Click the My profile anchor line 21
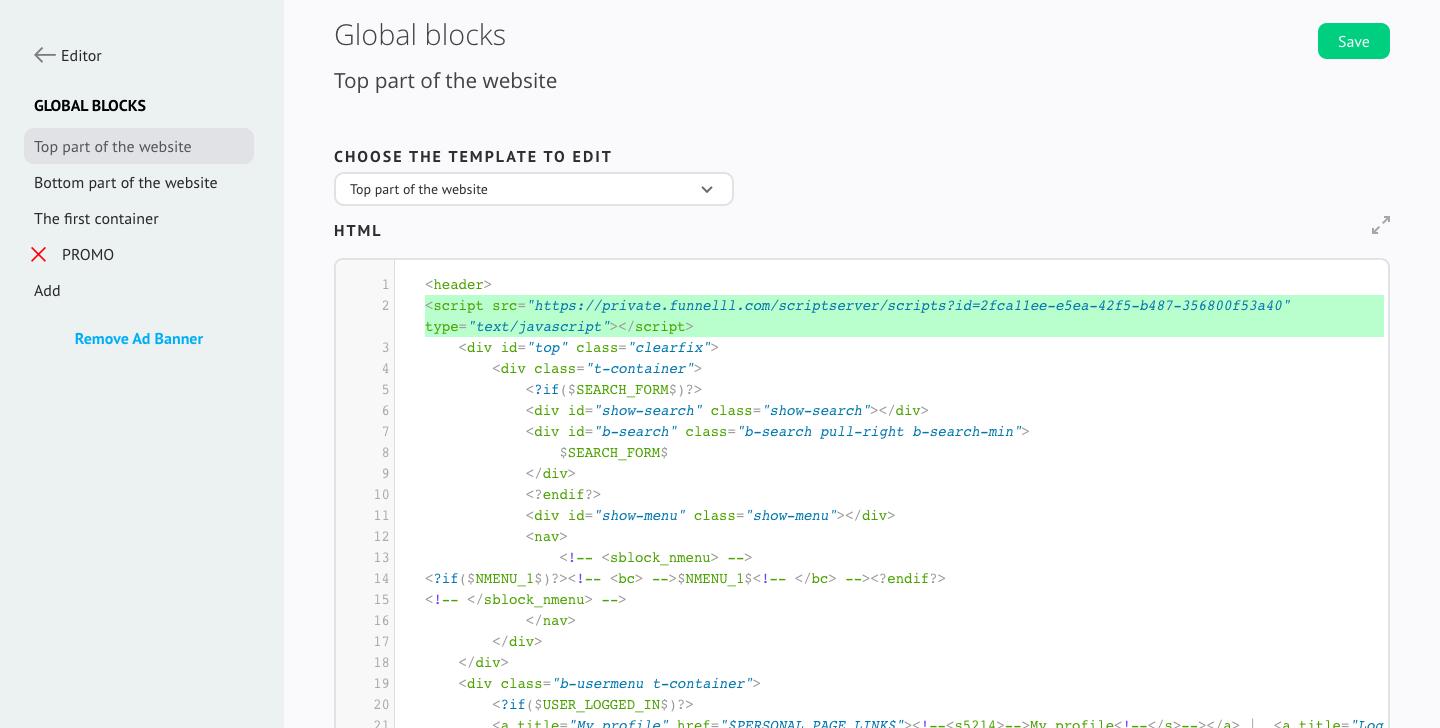Screen dimensions: 1440x728 pyautogui.click(x=940, y=724)
